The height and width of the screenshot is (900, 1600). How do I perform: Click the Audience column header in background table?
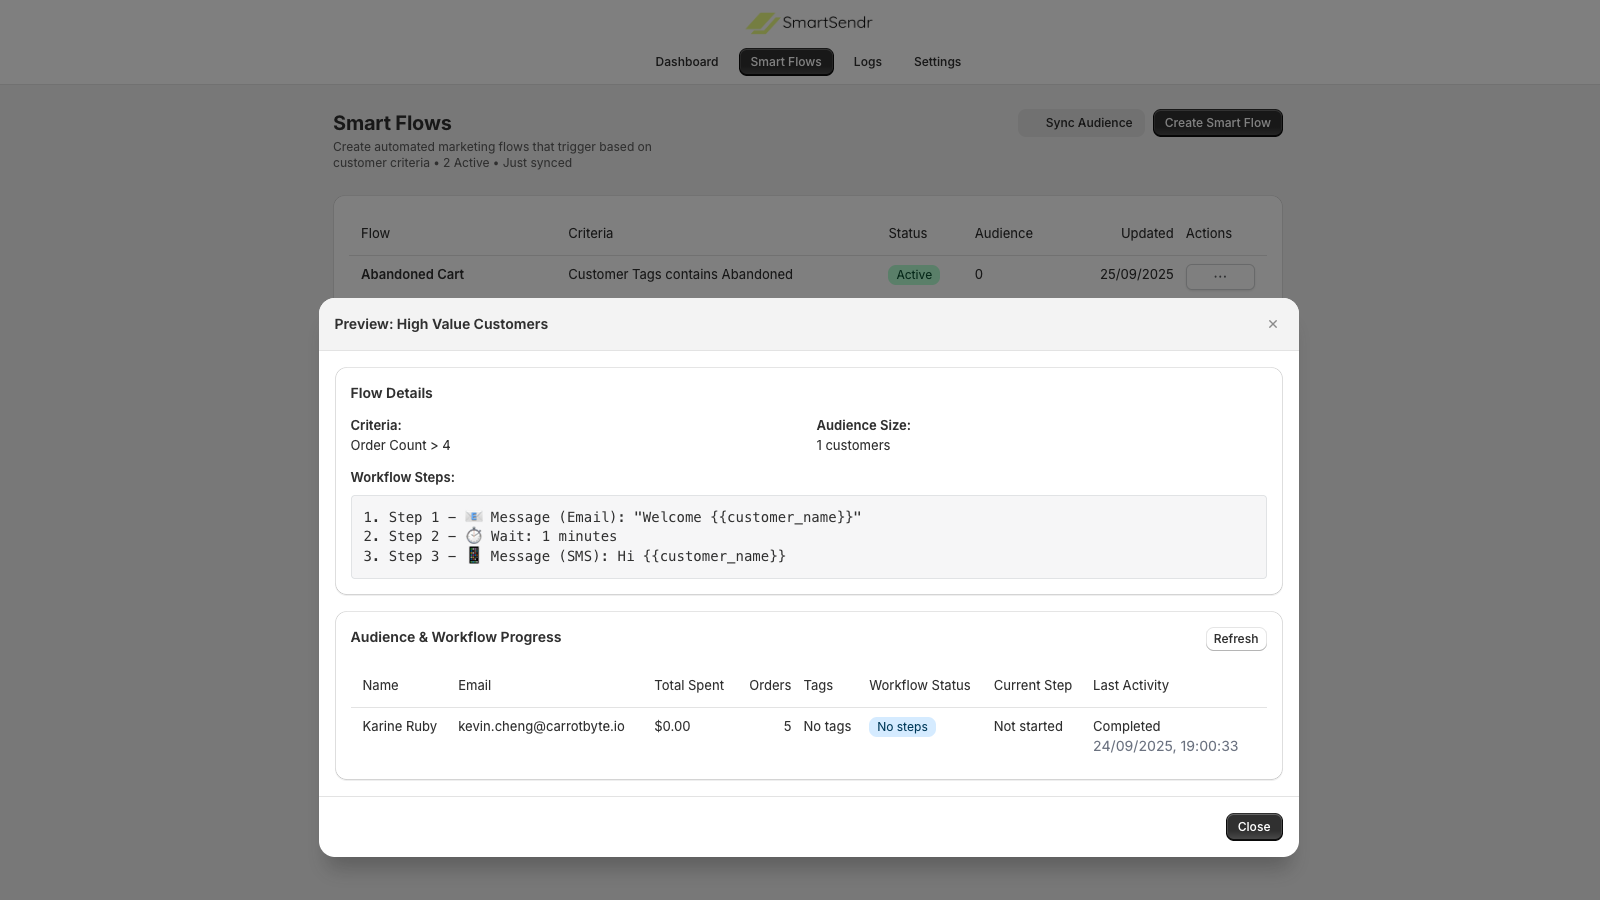click(x=1004, y=233)
